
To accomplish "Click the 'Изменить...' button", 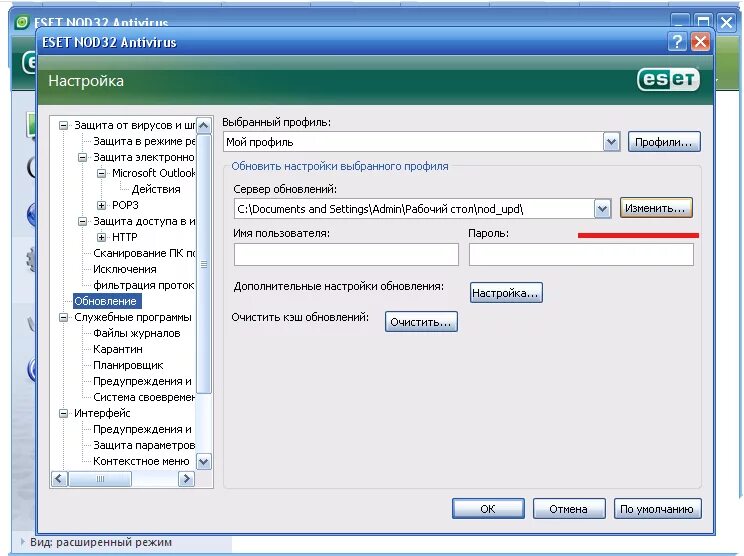I will (x=656, y=208).
